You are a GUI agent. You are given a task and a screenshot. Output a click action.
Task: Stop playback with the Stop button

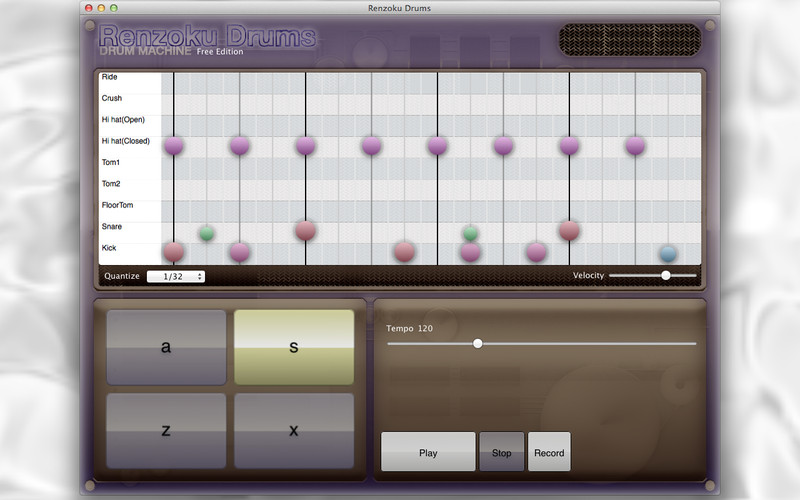[x=502, y=452]
